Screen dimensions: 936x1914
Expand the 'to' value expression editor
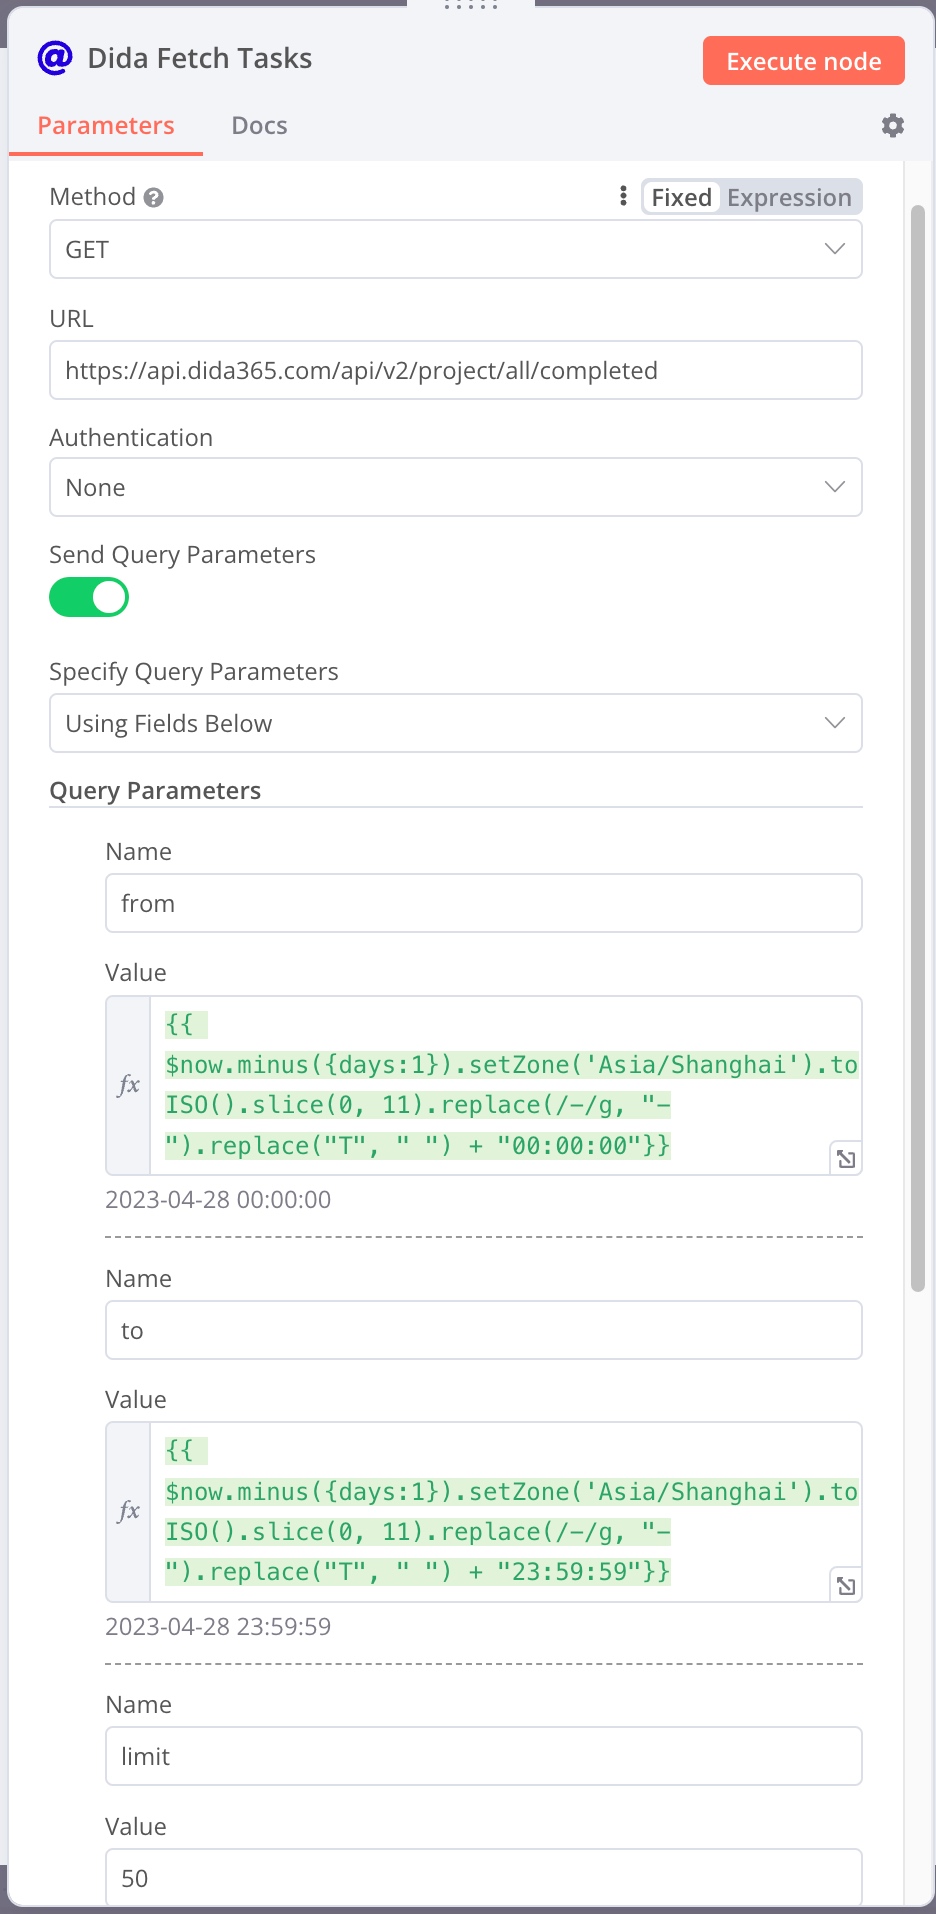(x=846, y=1586)
